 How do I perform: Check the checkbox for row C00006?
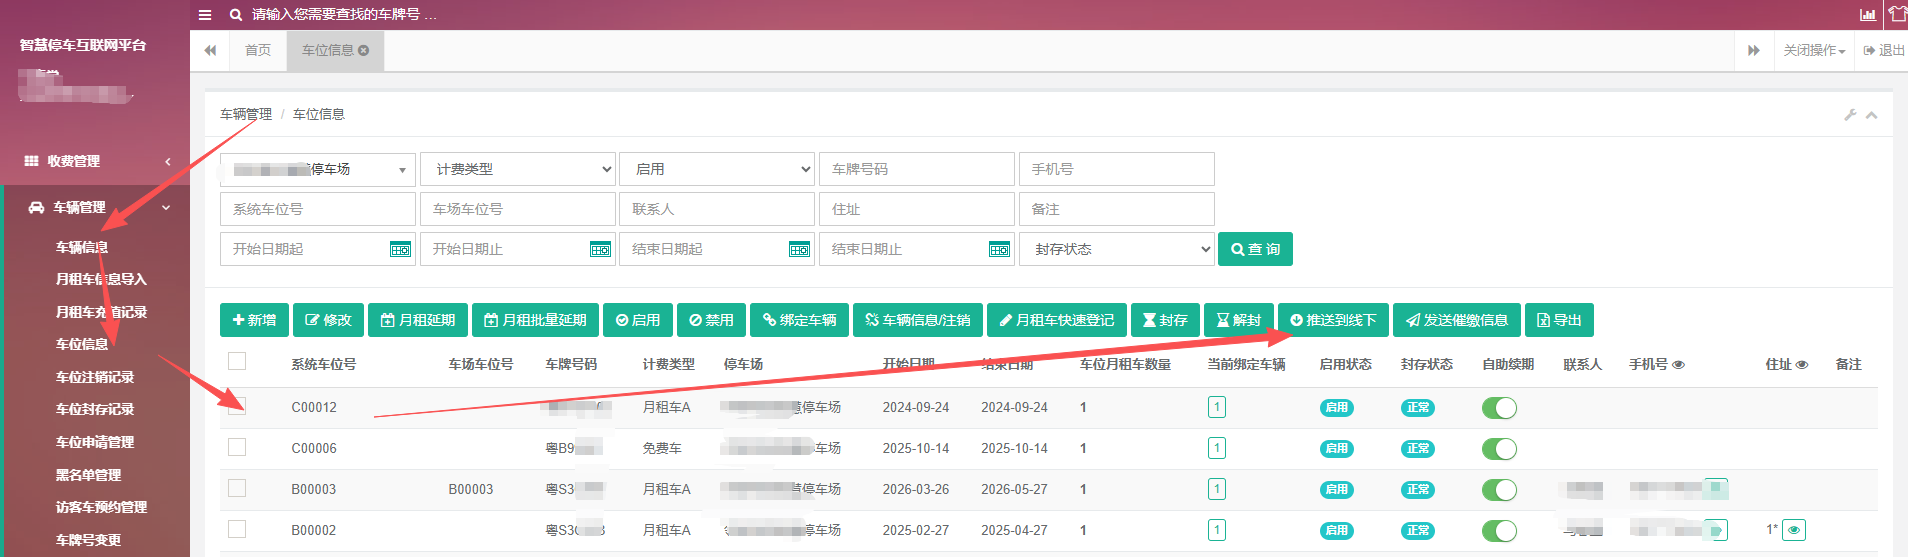coord(237,447)
